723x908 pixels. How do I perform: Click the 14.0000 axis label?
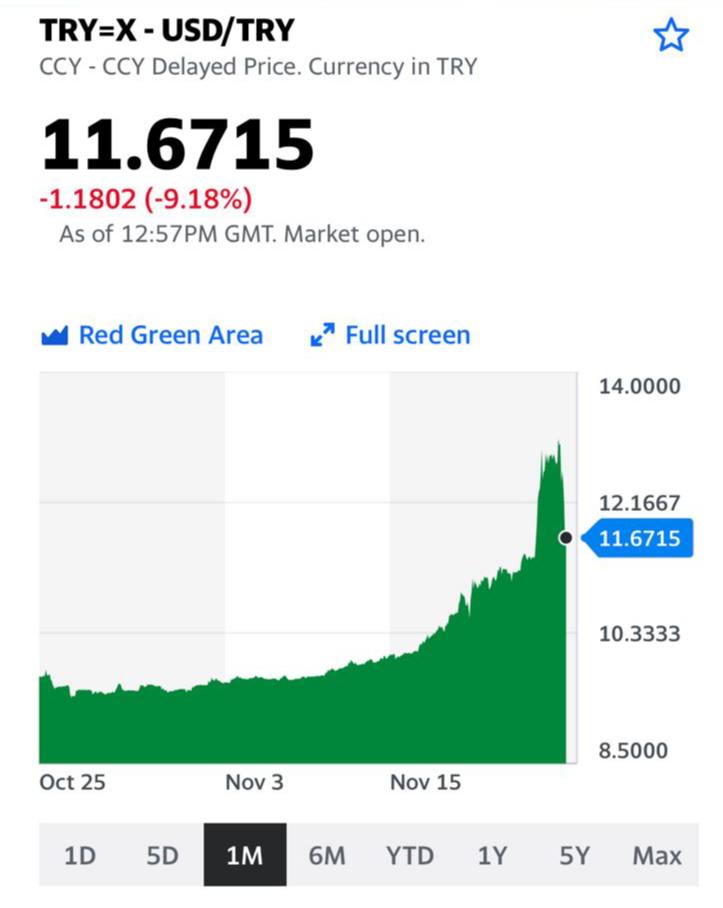[x=640, y=386]
